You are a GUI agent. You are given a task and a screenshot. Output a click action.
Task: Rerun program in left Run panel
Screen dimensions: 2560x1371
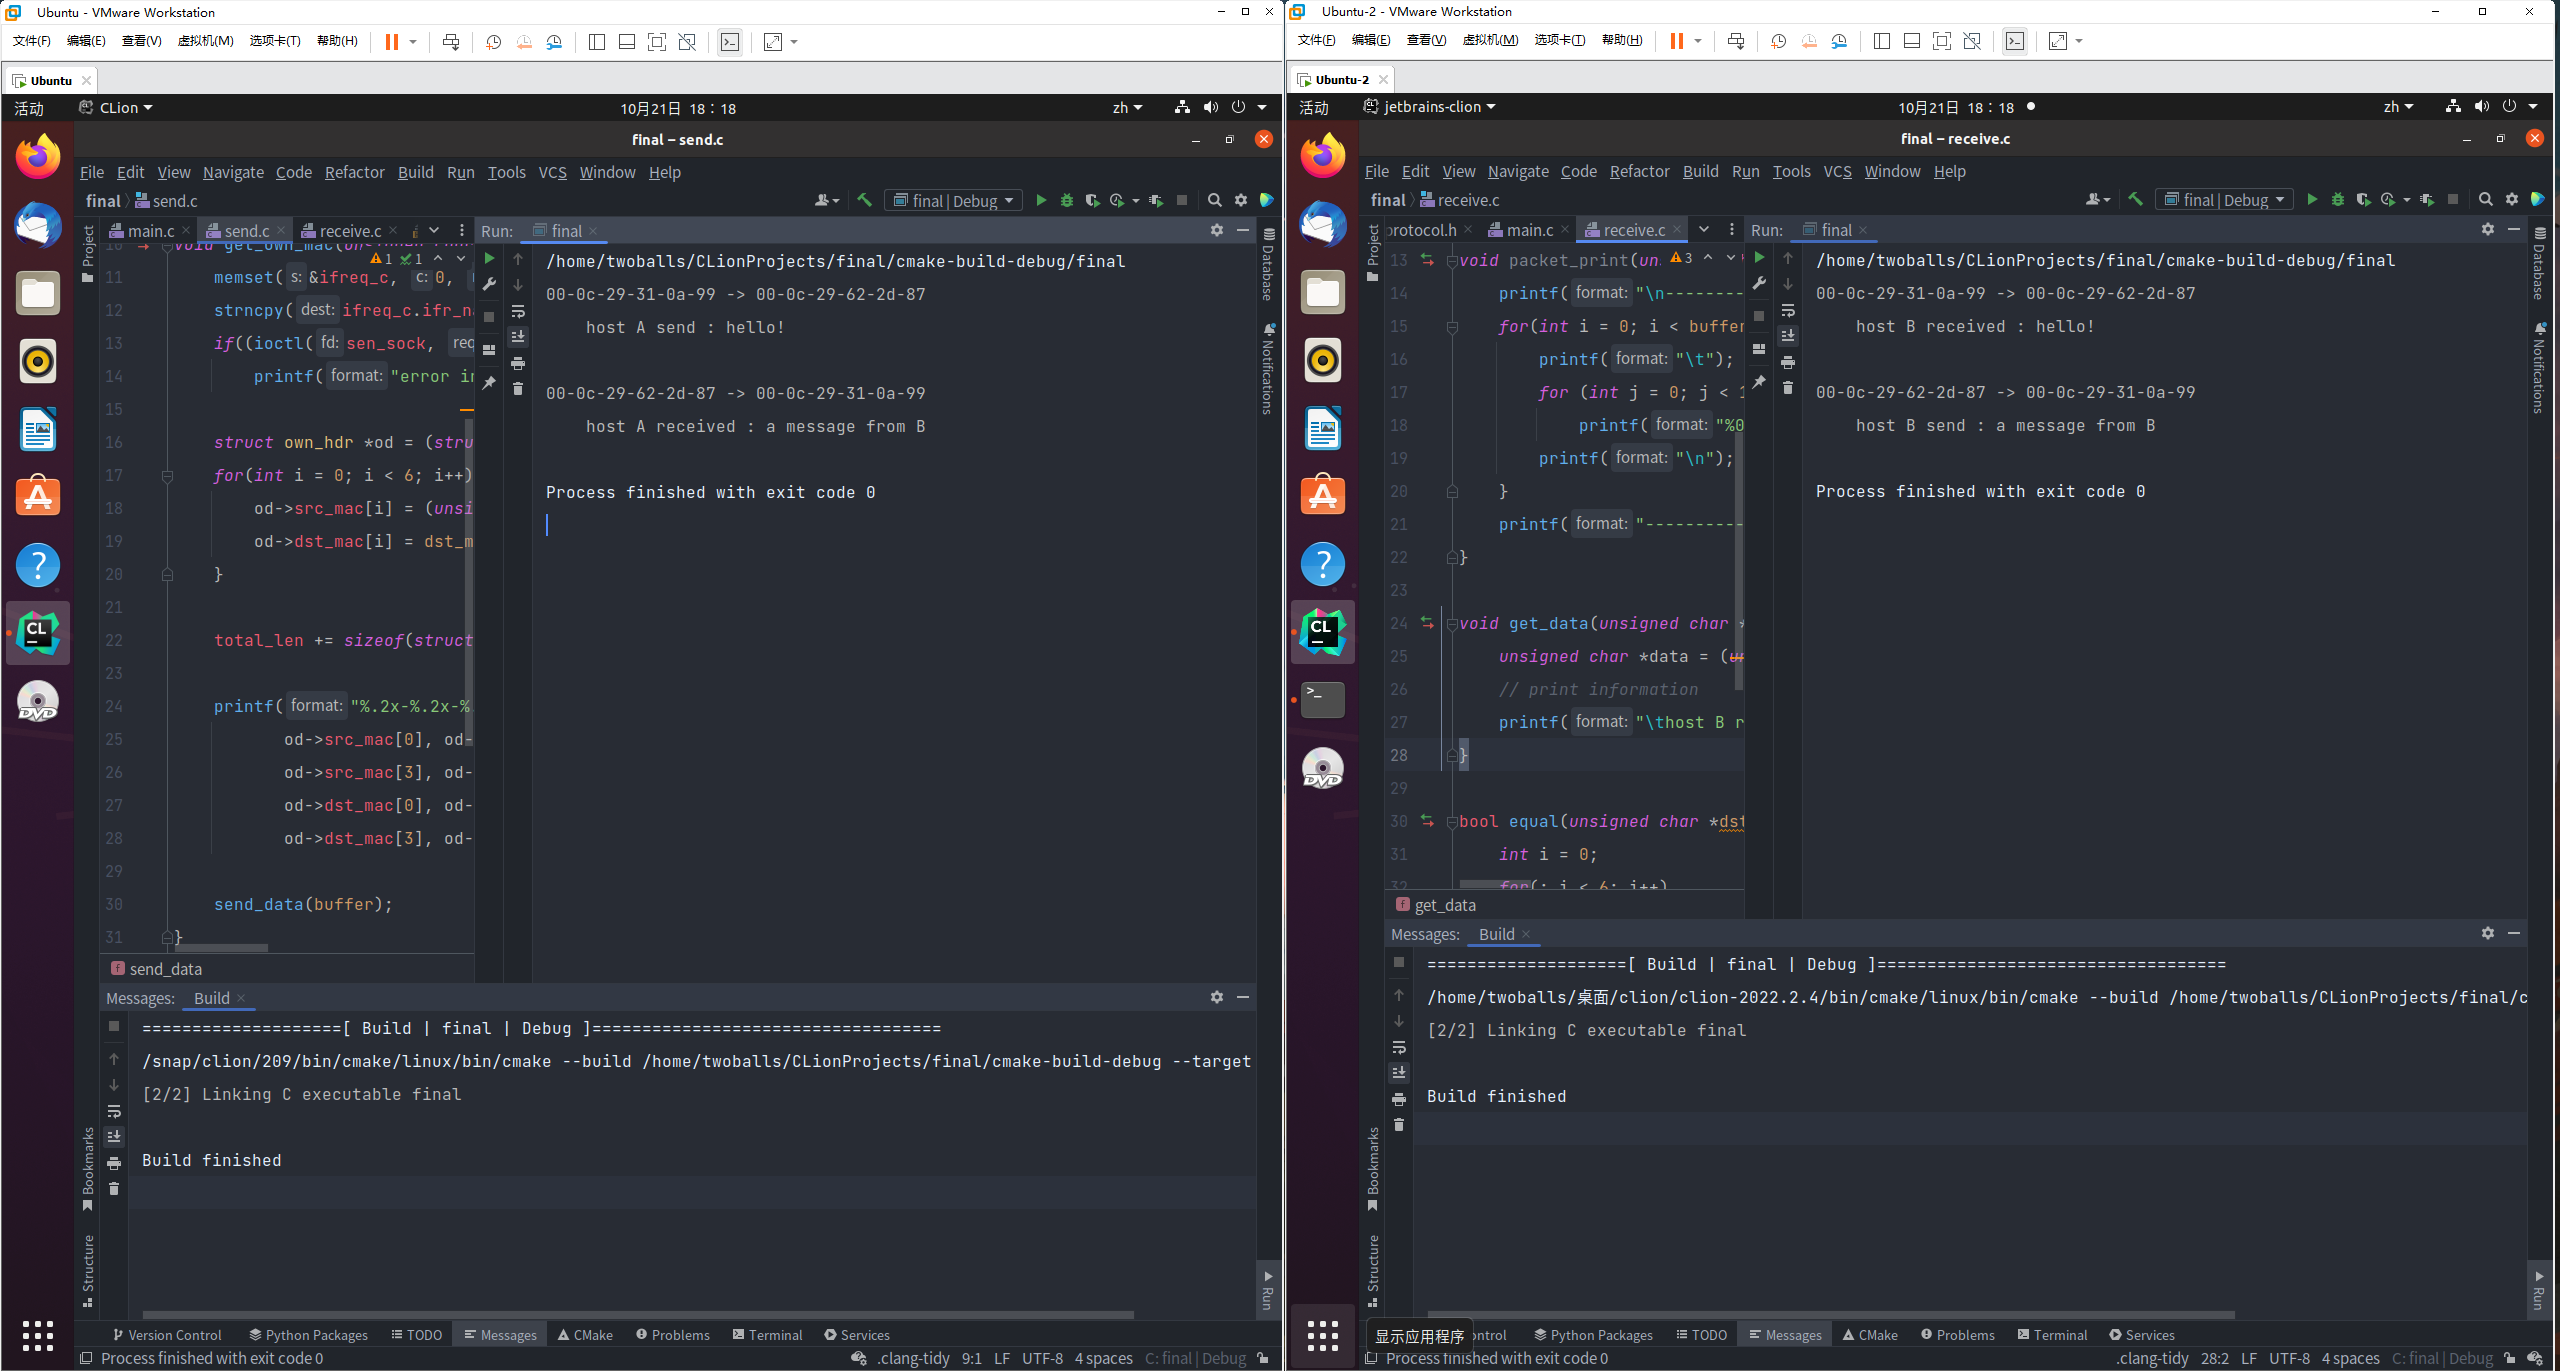[x=489, y=259]
